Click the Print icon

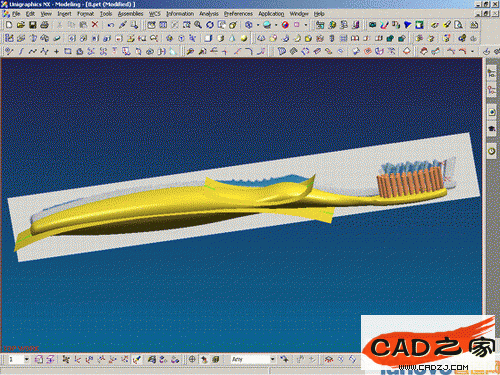44,25
